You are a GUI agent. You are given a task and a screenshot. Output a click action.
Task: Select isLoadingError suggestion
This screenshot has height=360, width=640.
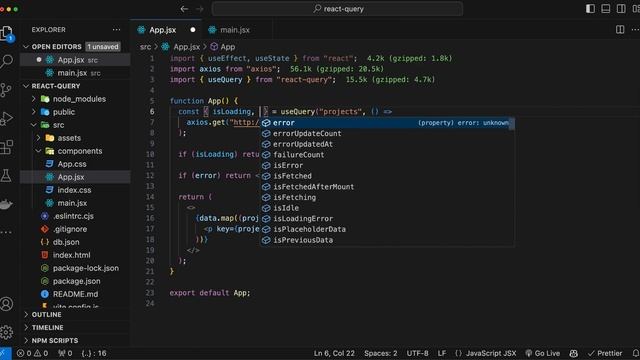pyautogui.click(x=387, y=219)
